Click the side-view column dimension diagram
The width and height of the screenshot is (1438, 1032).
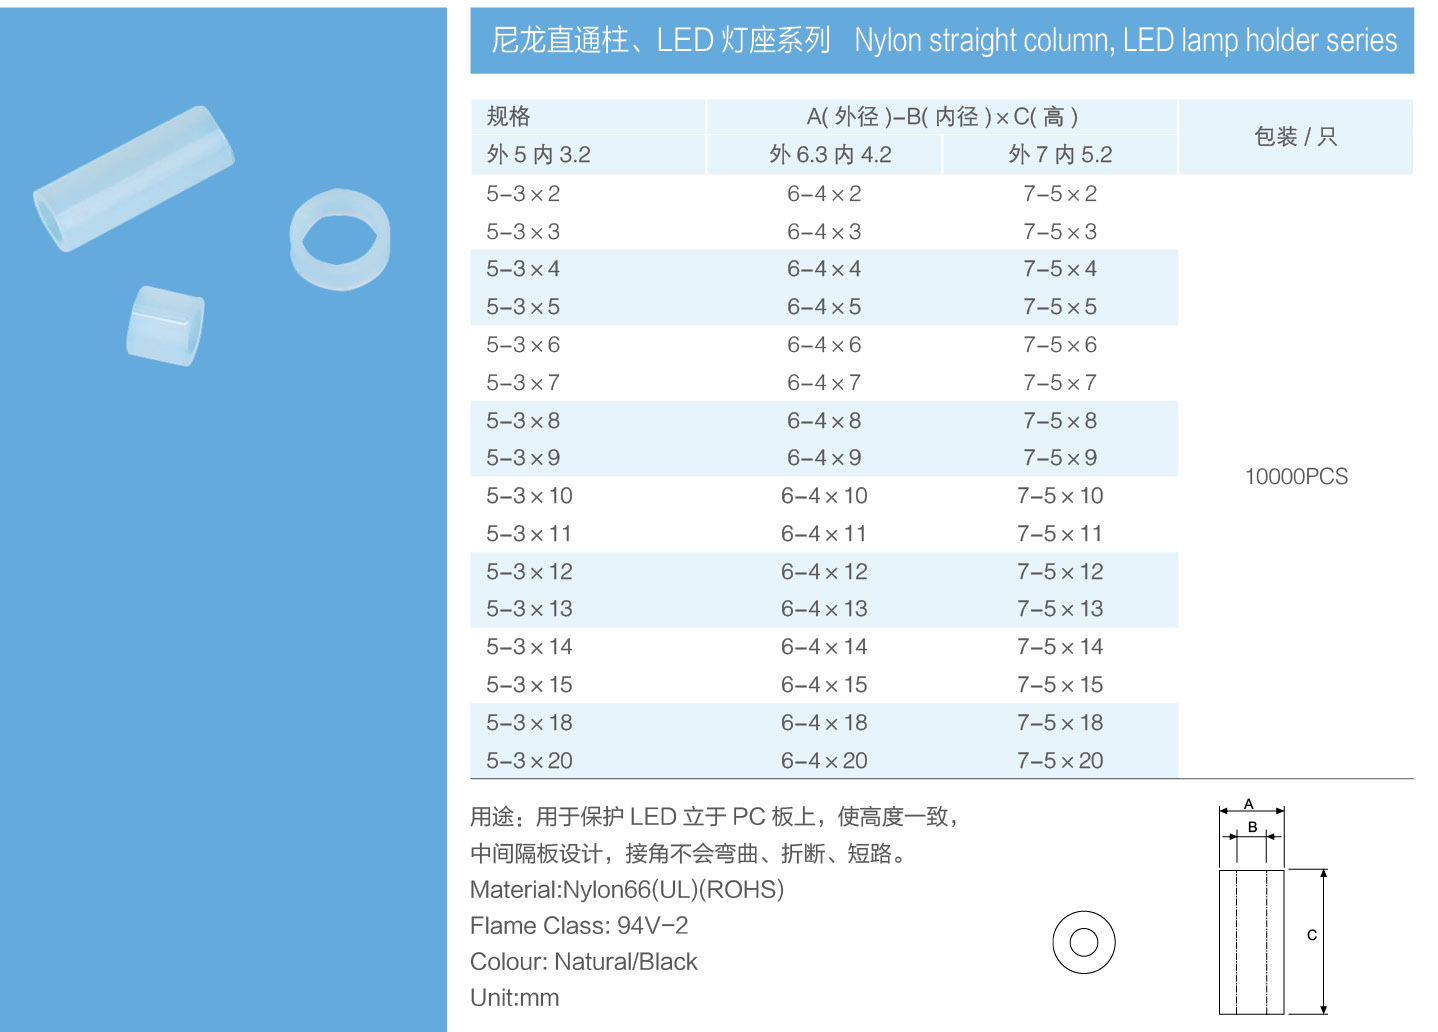pos(1251,941)
